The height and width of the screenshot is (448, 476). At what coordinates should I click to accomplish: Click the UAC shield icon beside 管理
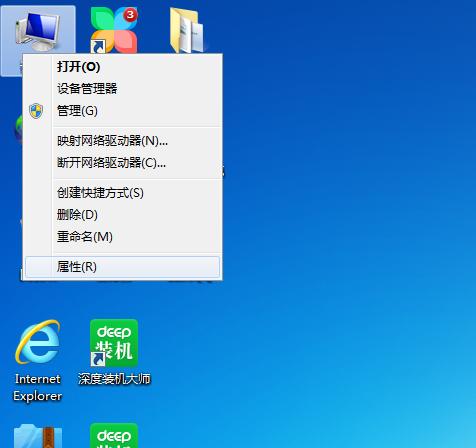tap(36, 111)
